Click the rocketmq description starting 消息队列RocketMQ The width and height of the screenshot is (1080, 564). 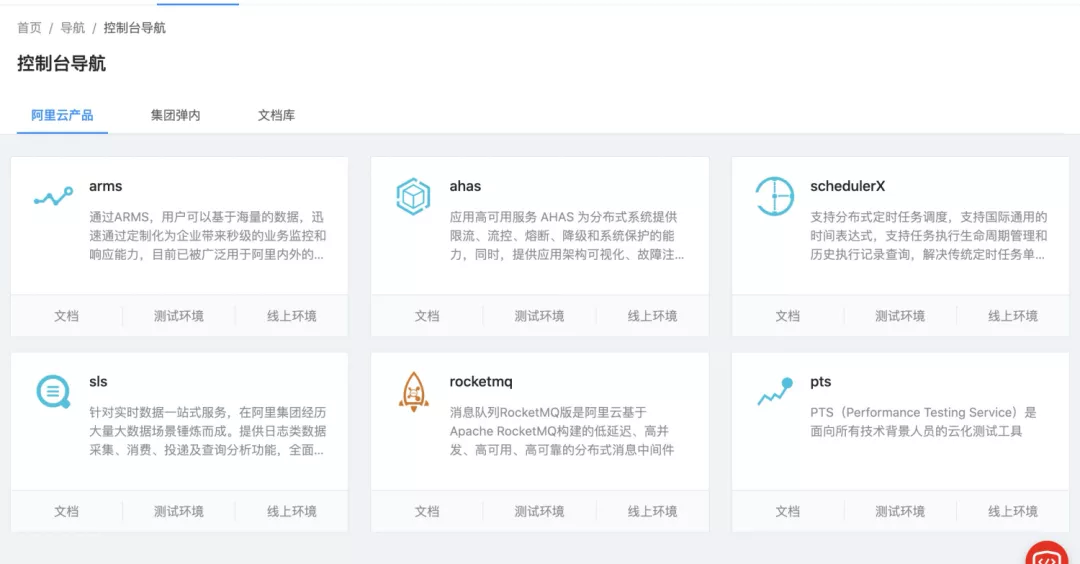tap(562, 431)
